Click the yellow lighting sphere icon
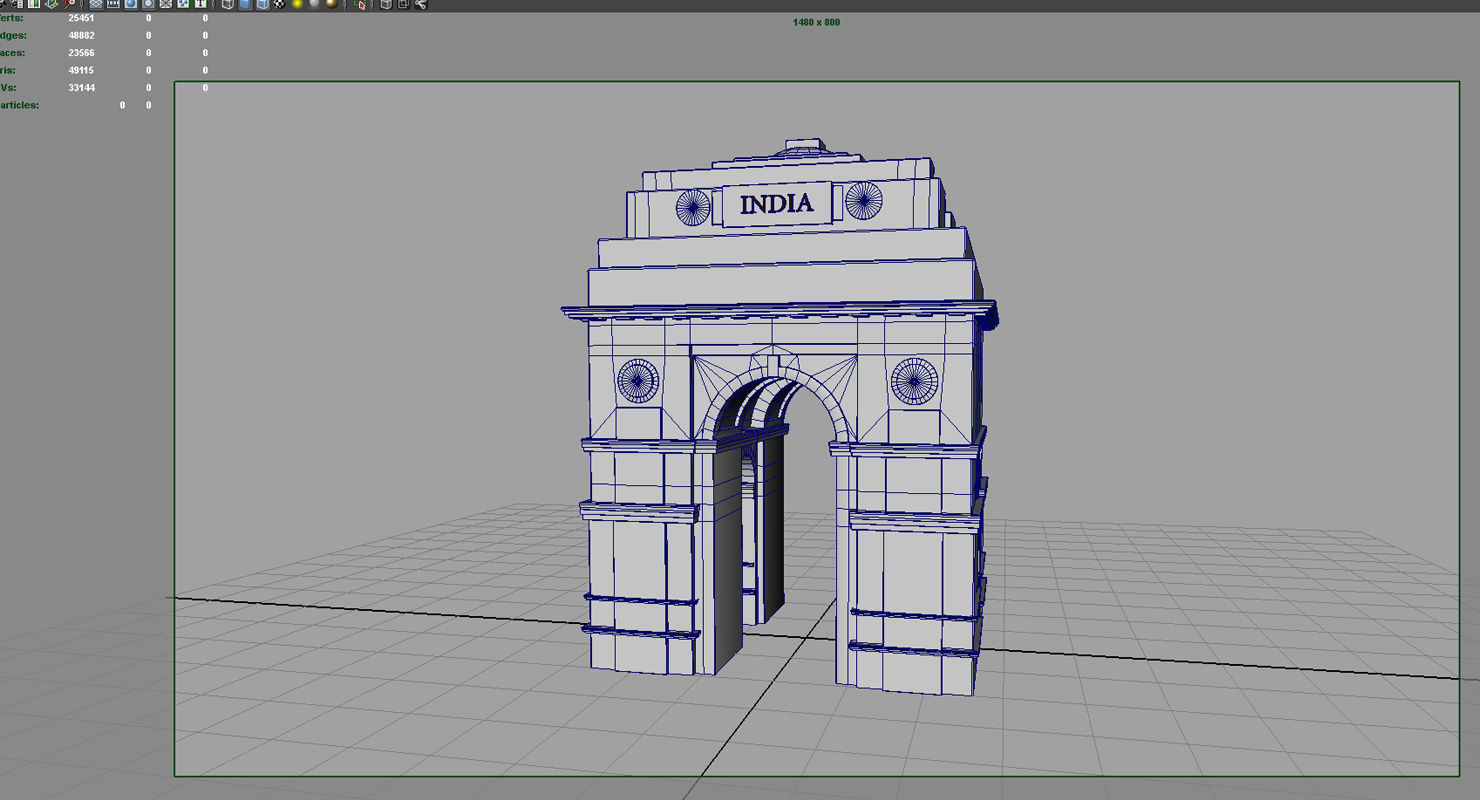This screenshot has height=800, width=1480. pyautogui.click(x=297, y=5)
